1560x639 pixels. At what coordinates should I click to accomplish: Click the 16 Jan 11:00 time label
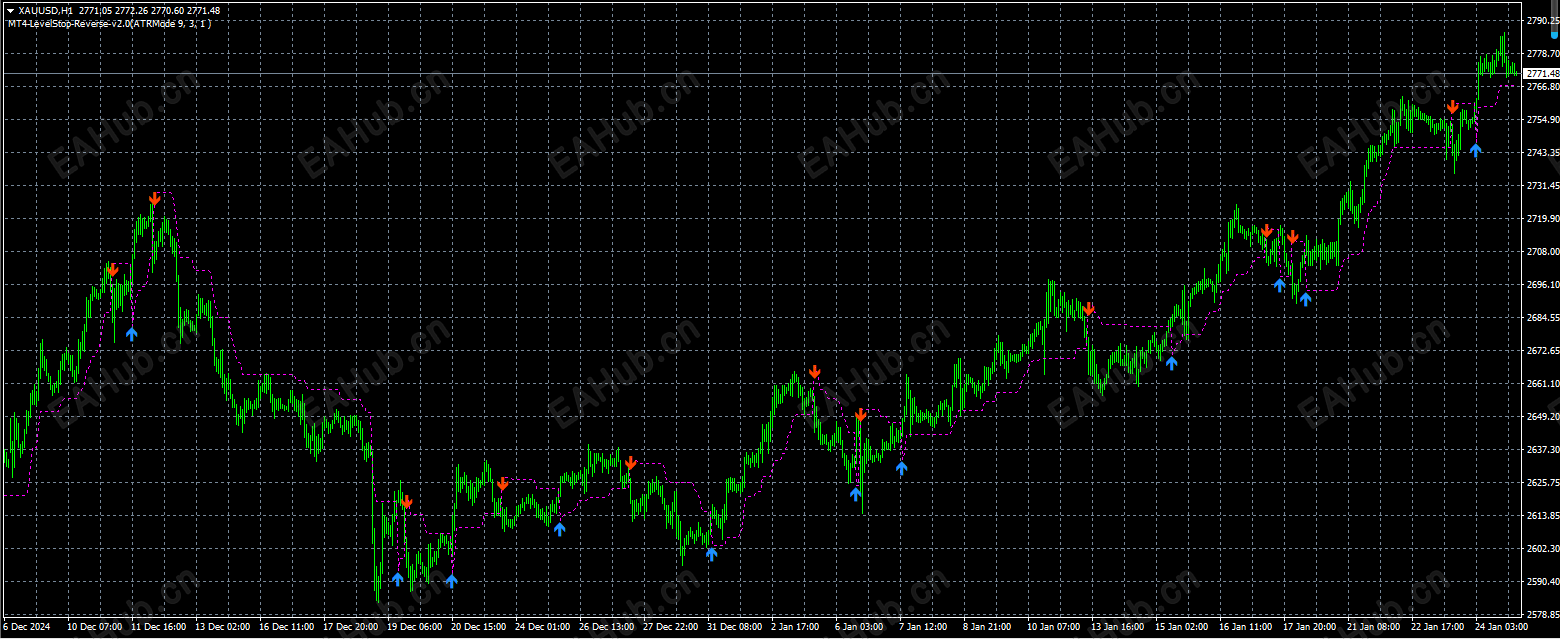pyautogui.click(x=1246, y=627)
